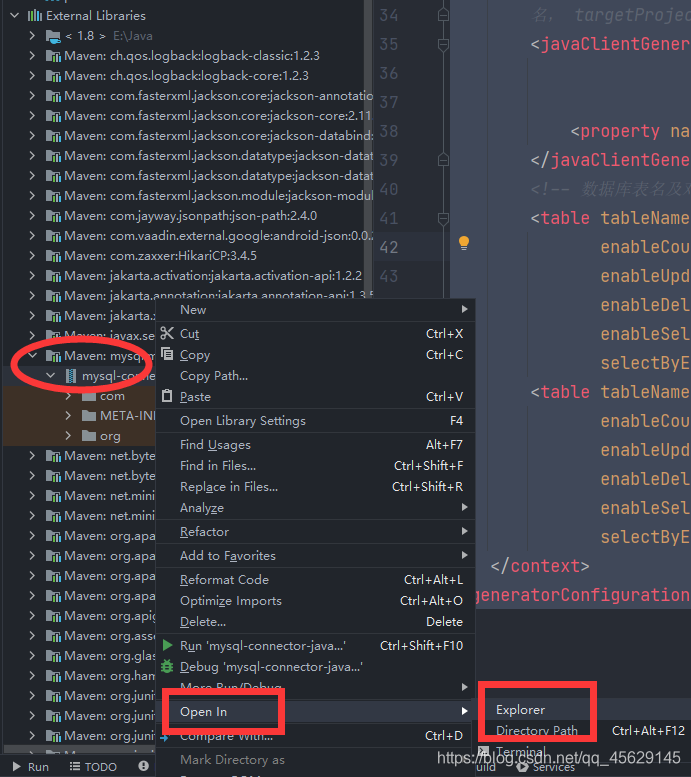Viewport: 691px width, 777px height.
Task: Click the yellow lightbulb intention icon
Action: 464,243
